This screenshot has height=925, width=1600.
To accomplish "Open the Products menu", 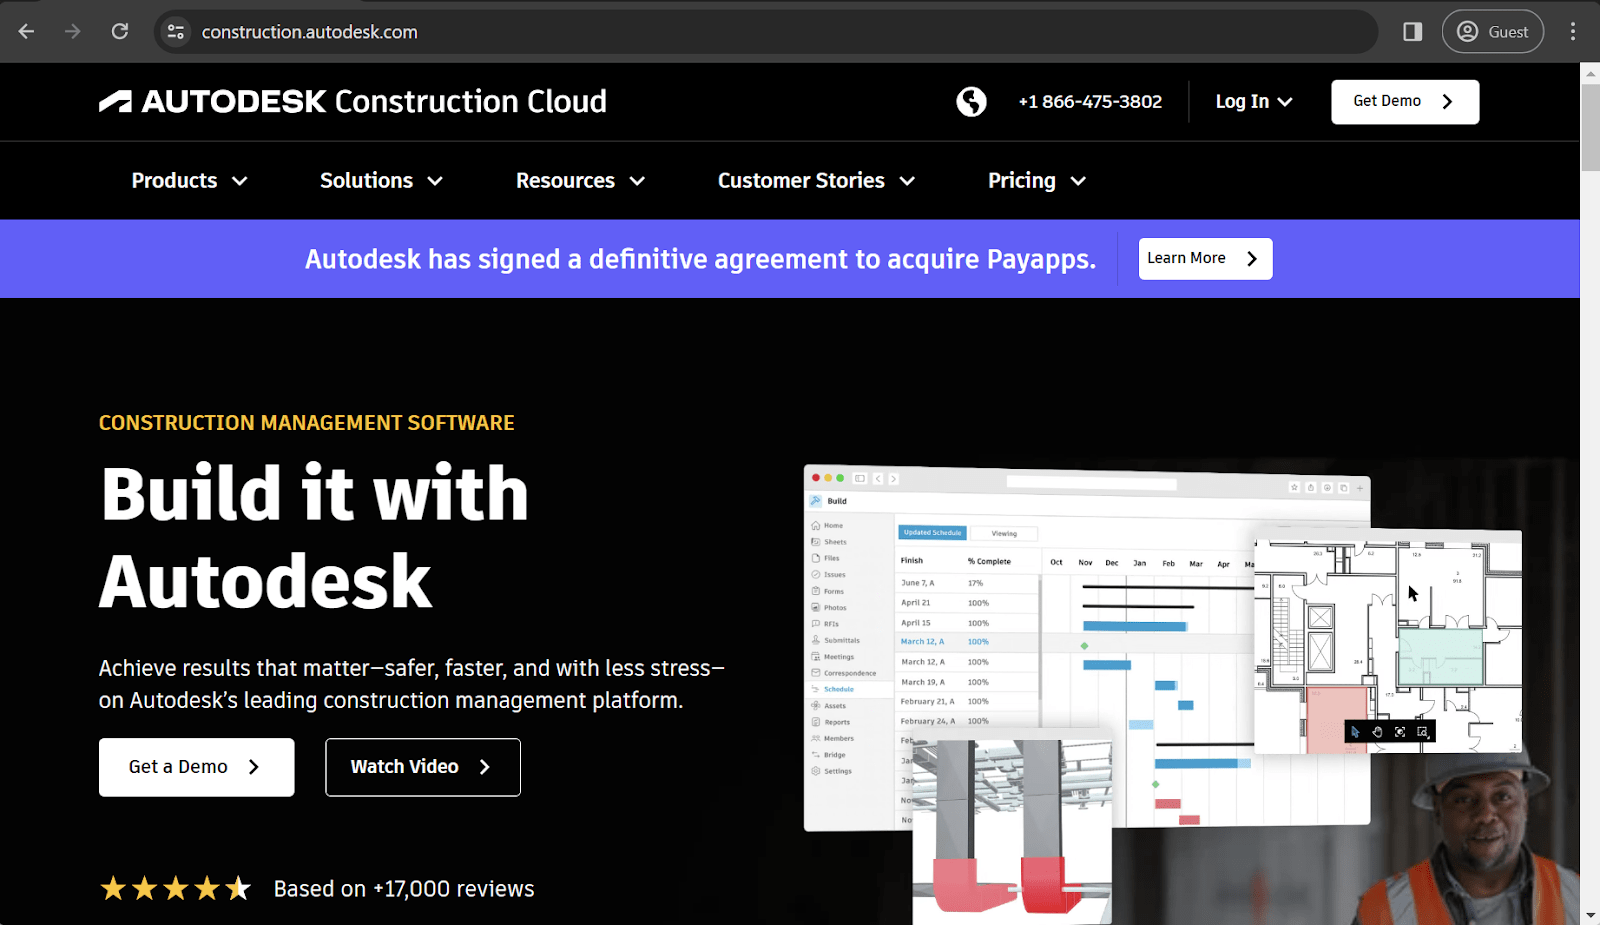I will coord(190,180).
